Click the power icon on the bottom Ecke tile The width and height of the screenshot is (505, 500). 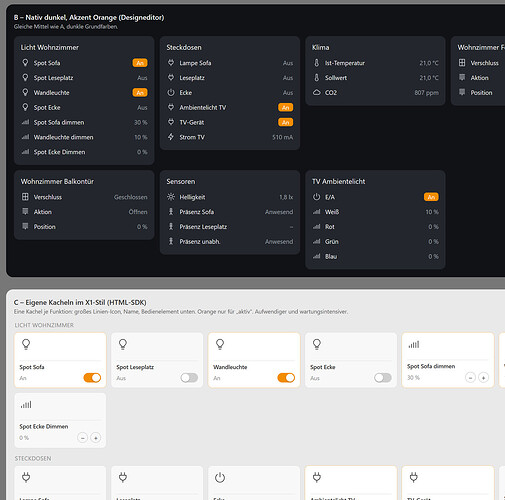pyautogui.click(x=220, y=478)
